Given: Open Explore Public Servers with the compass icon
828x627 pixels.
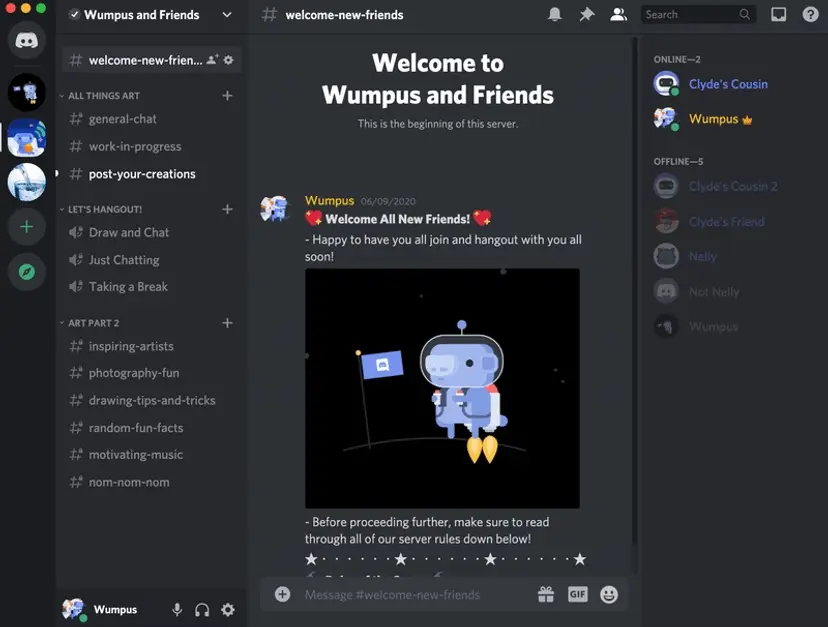Looking at the screenshot, I should pyautogui.click(x=26, y=272).
